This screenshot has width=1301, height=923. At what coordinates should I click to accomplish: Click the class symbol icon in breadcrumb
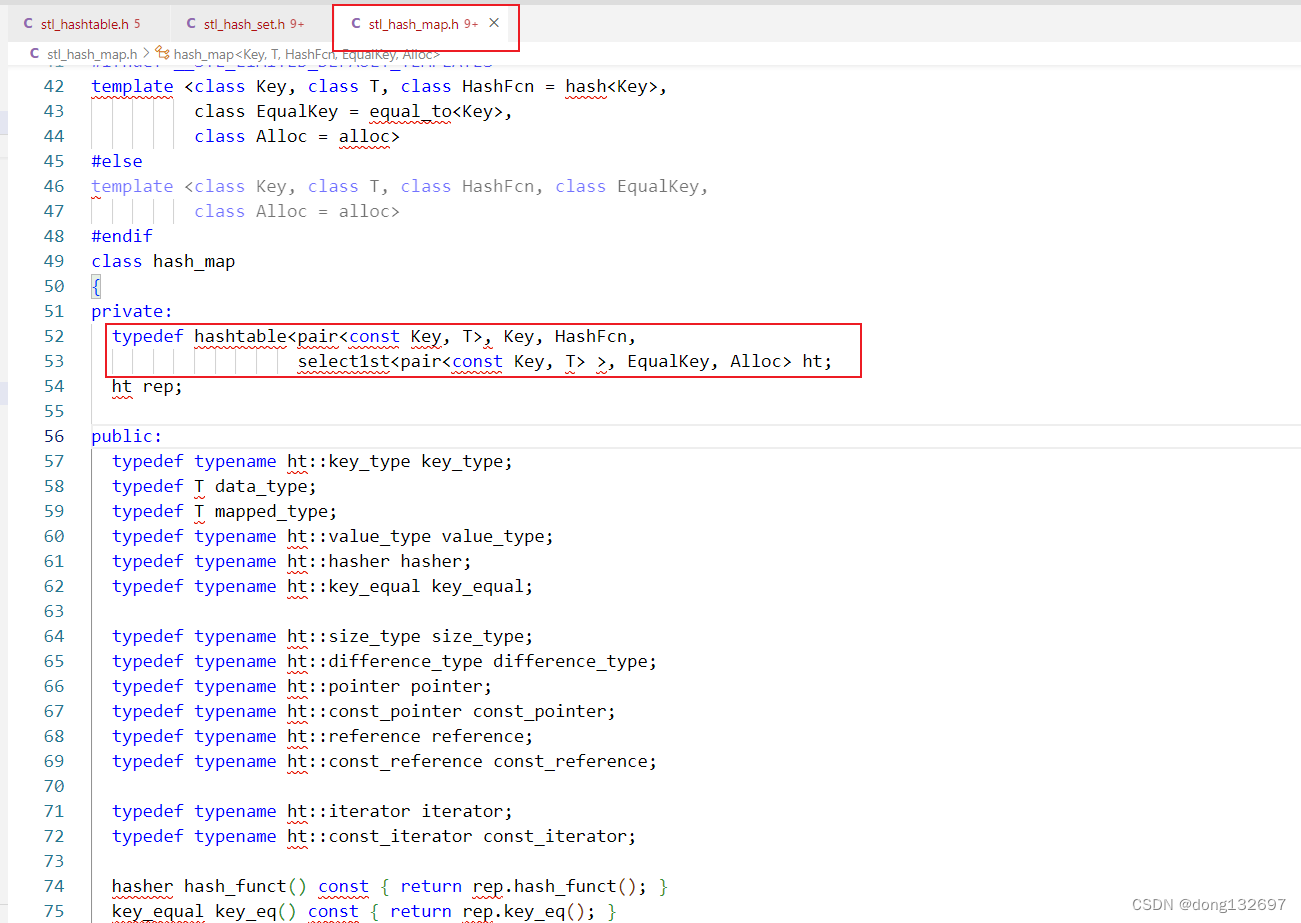pos(163,54)
